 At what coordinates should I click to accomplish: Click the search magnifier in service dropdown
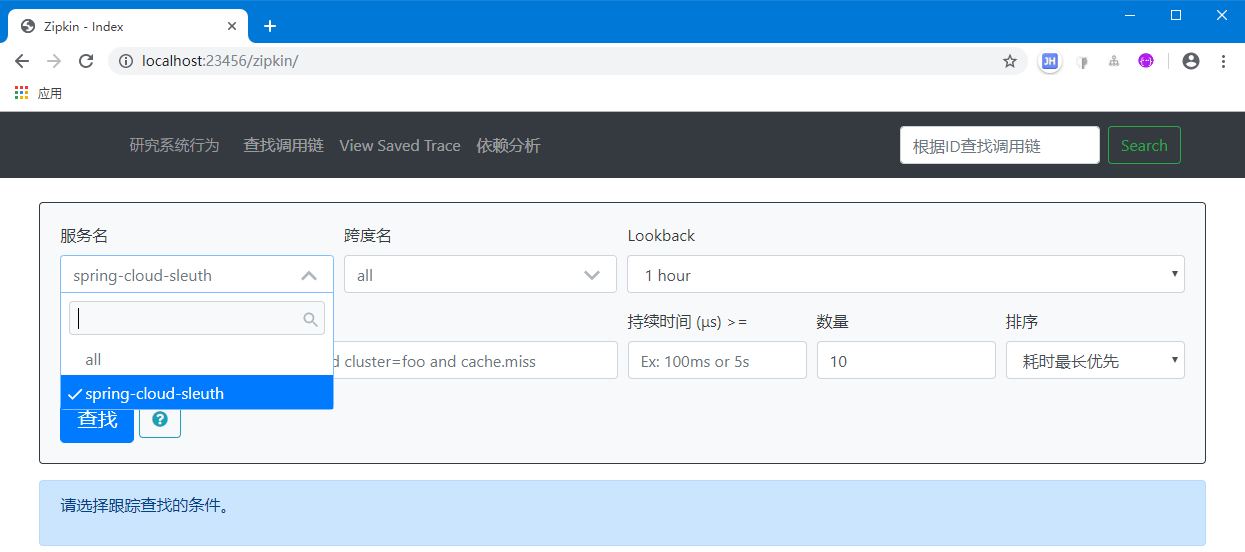[x=310, y=319]
